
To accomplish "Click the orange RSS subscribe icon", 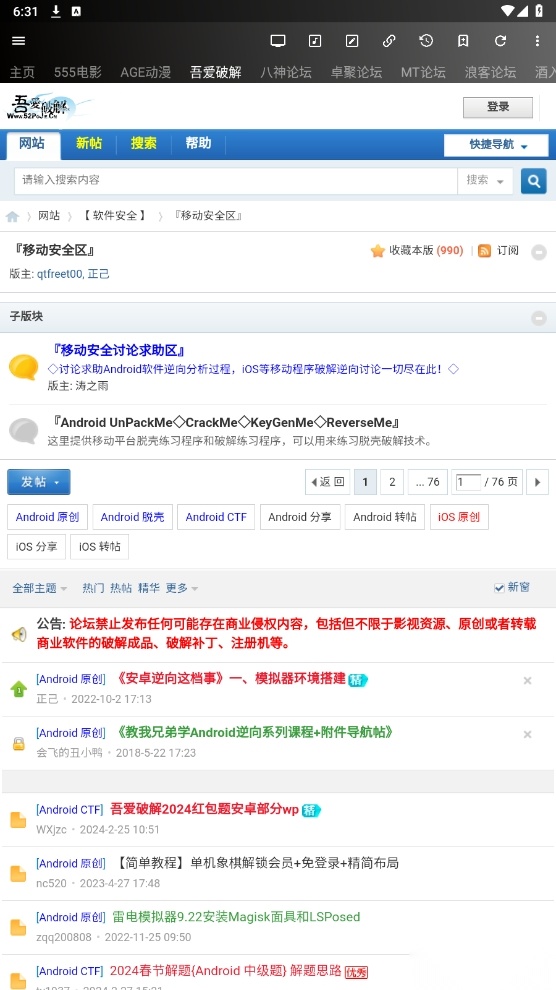I will click(x=485, y=251).
